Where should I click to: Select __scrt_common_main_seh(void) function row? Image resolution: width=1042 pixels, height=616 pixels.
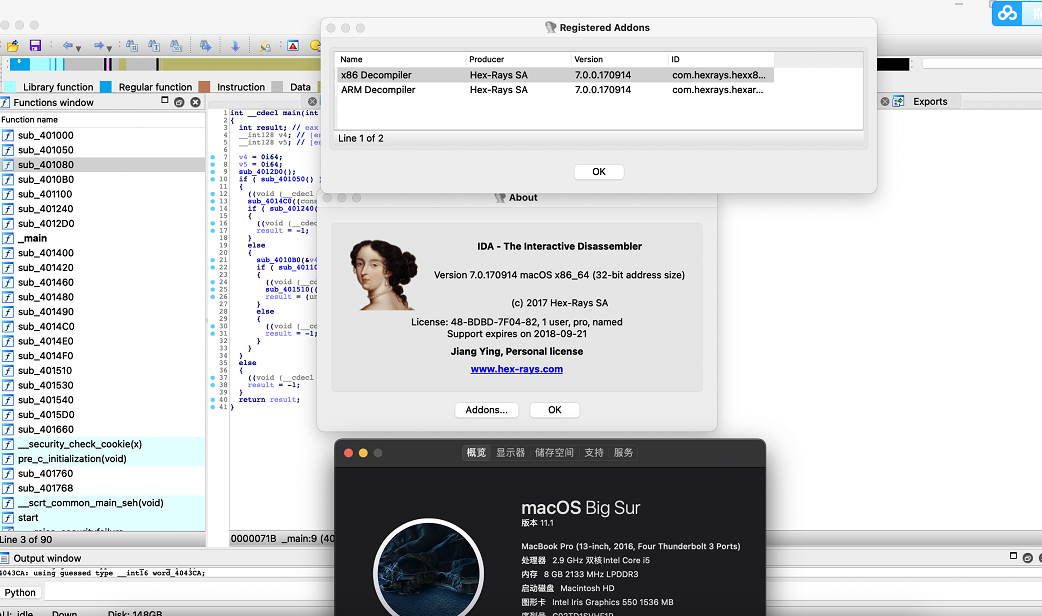click(x=102, y=503)
